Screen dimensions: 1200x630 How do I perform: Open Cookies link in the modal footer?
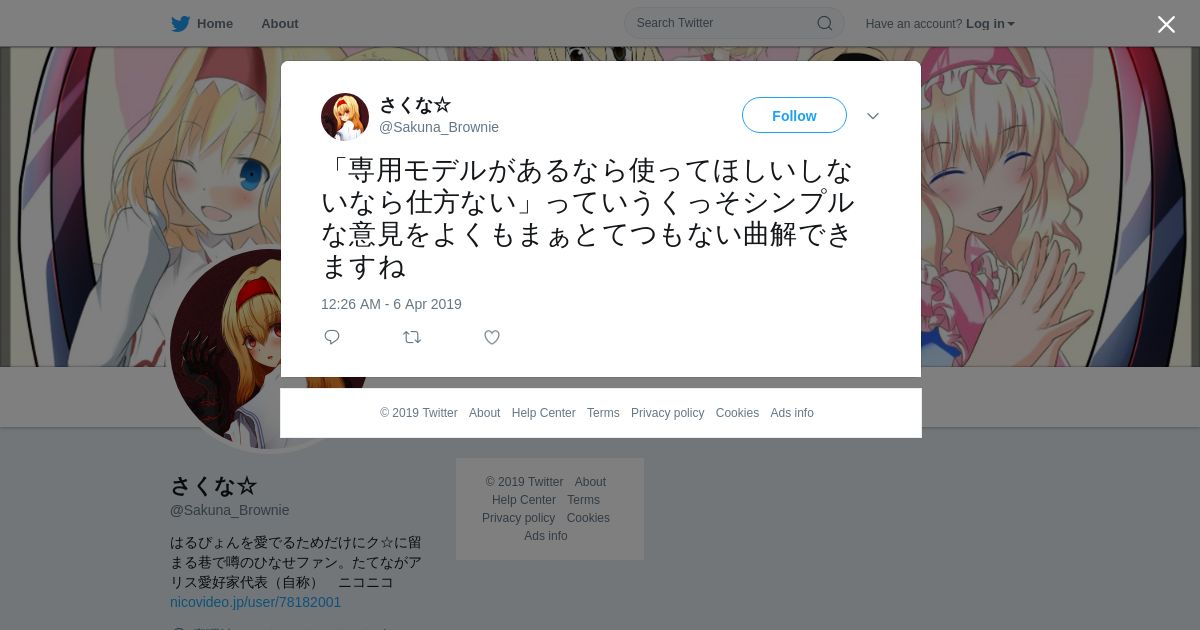[x=737, y=413]
